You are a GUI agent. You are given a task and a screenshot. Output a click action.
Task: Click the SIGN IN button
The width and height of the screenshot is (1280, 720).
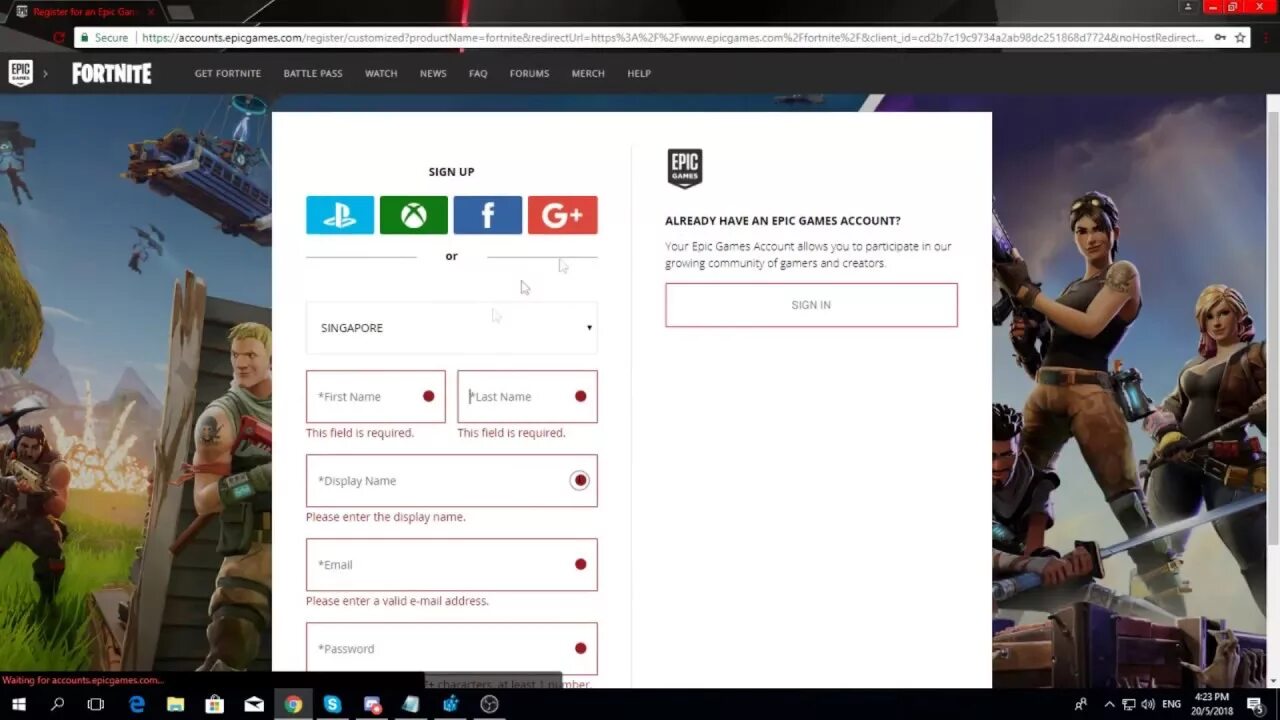coord(811,305)
